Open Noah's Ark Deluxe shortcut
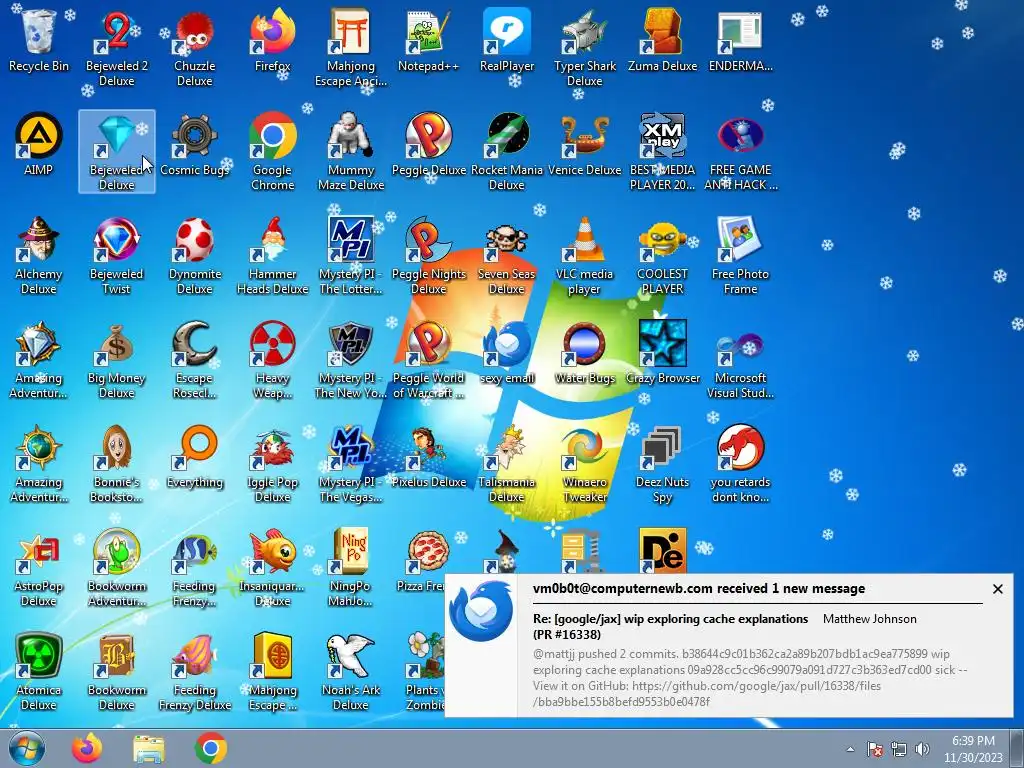The image size is (1024, 768). click(x=351, y=671)
